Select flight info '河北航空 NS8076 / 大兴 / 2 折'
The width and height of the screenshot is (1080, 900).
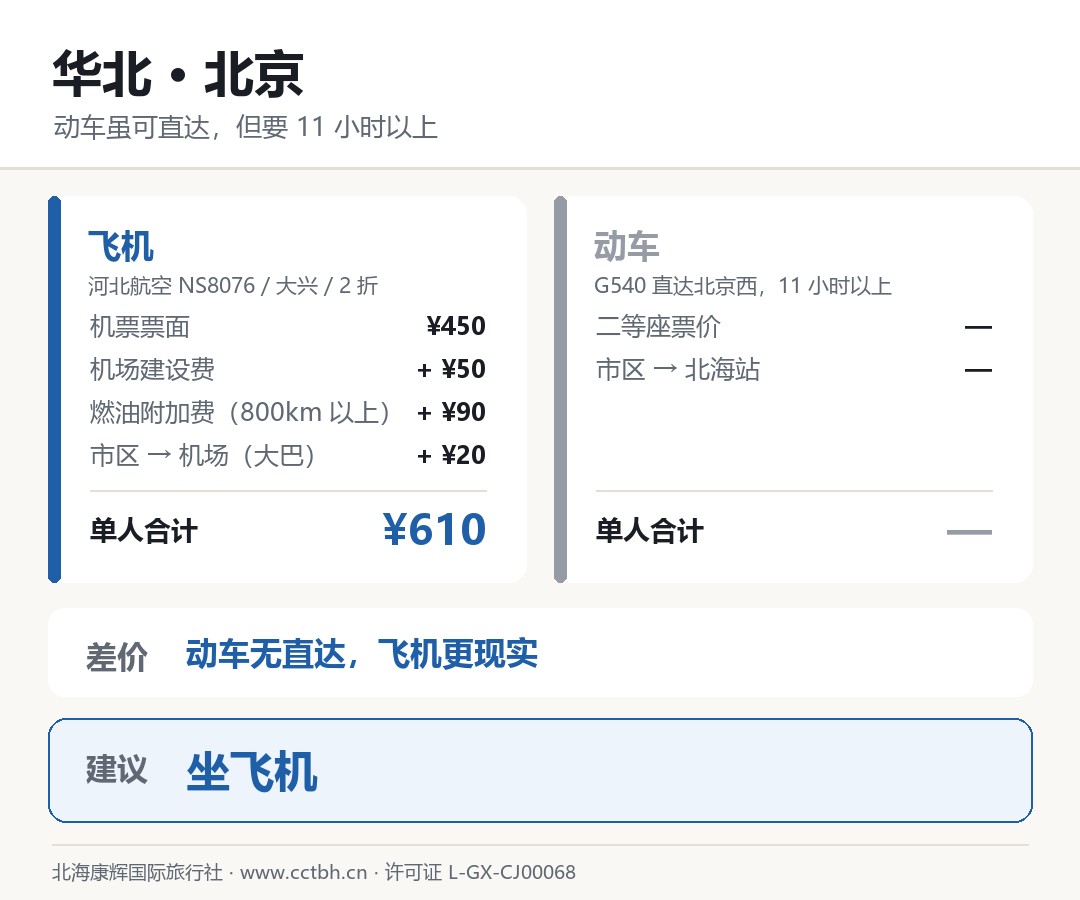(x=233, y=285)
